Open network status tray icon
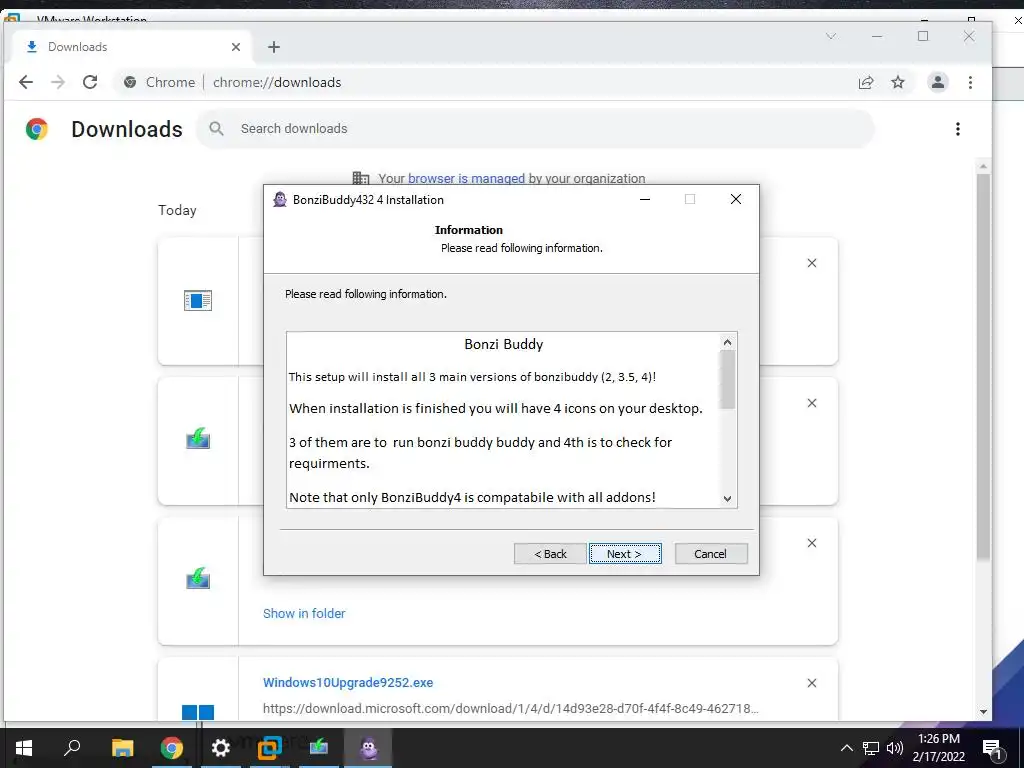 (871, 748)
